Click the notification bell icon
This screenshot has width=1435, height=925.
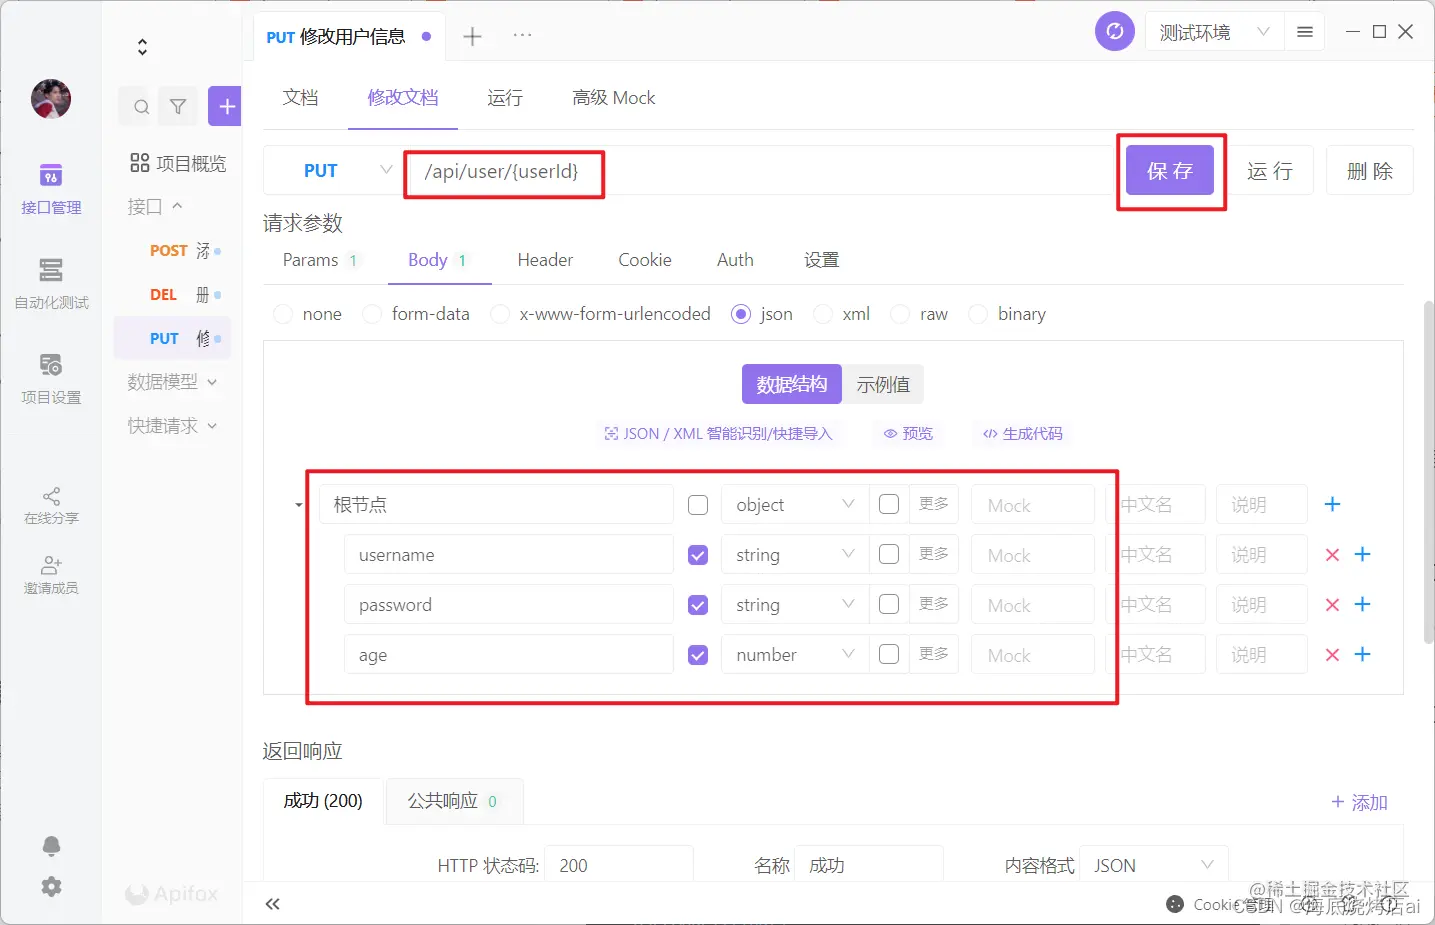[51, 845]
